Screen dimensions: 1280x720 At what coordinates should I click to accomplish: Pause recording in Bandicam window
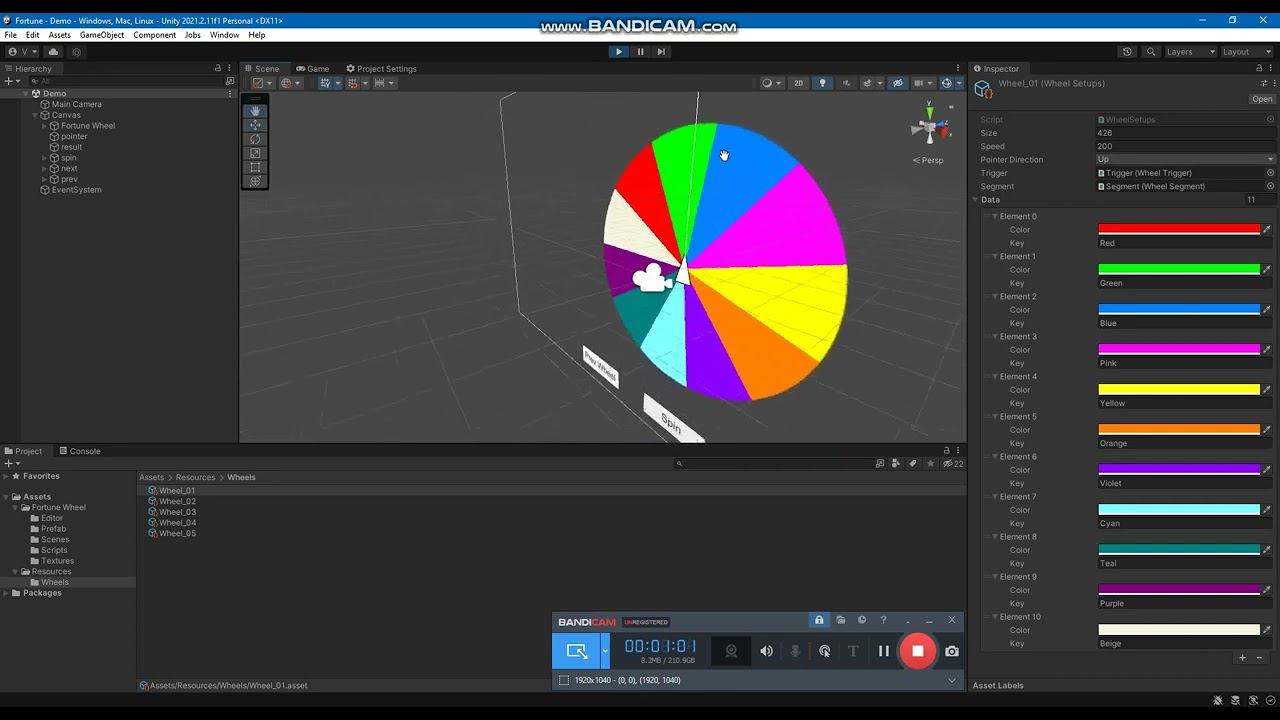(x=883, y=651)
